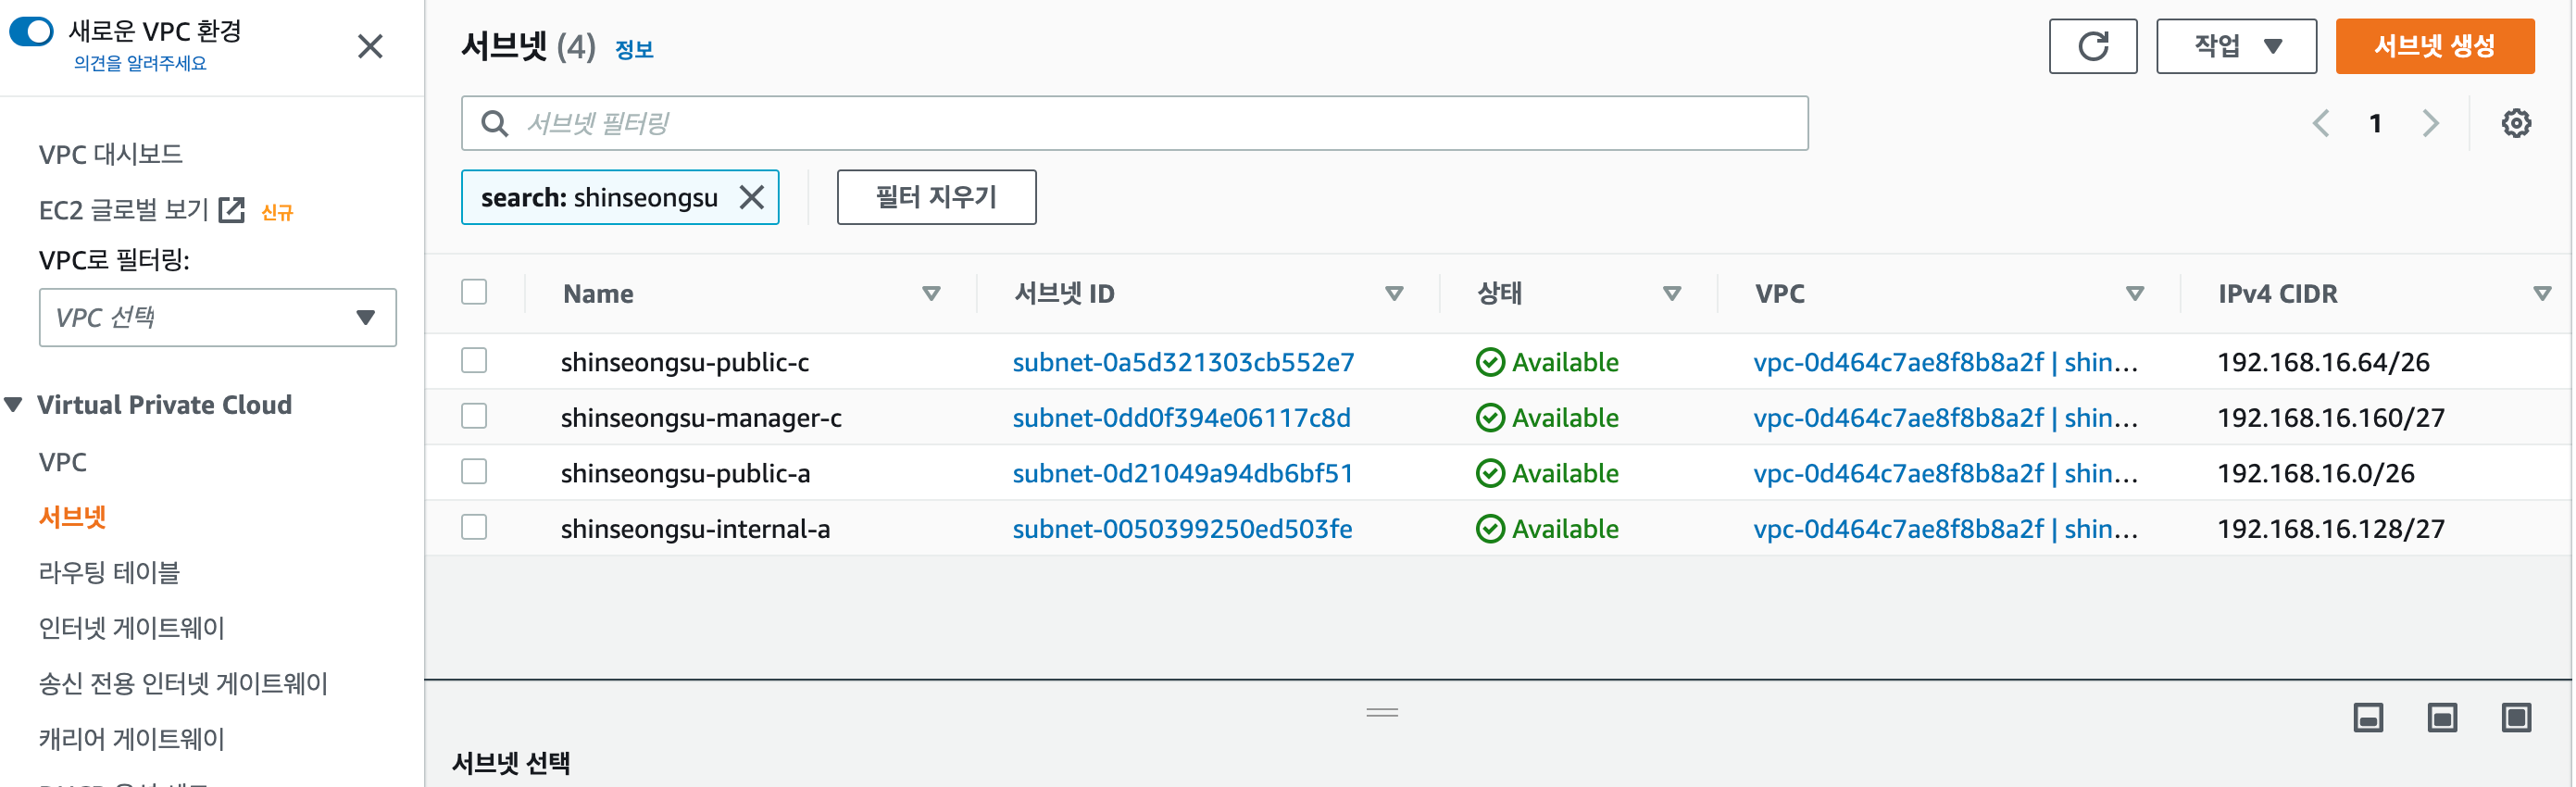Open VPC link in shinseongsu-public-c row
2576x787 pixels.
click(1945, 362)
